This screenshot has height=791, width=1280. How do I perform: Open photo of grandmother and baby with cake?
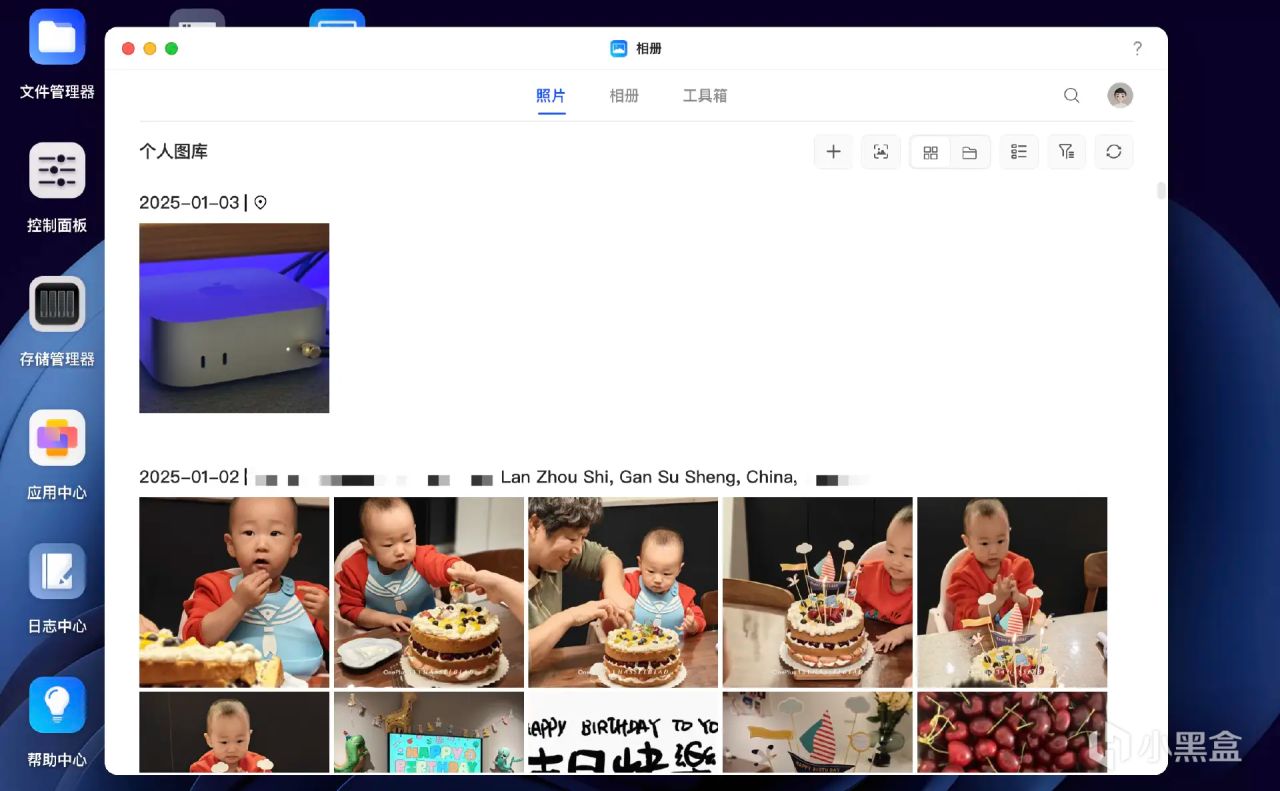(x=623, y=592)
